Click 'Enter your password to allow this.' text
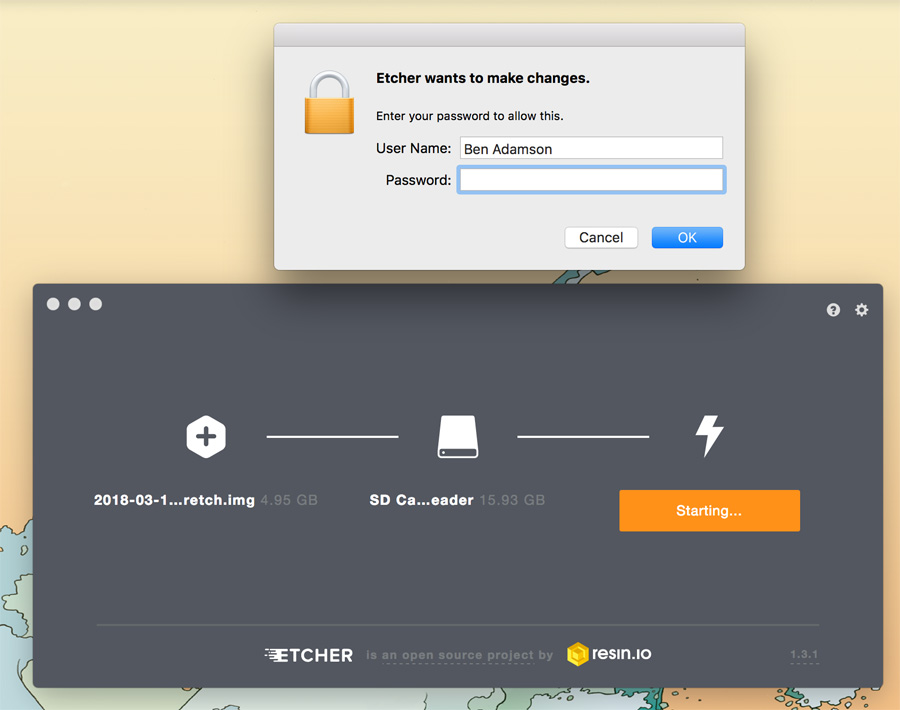Viewport: 900px width, 710px height. 470,116
